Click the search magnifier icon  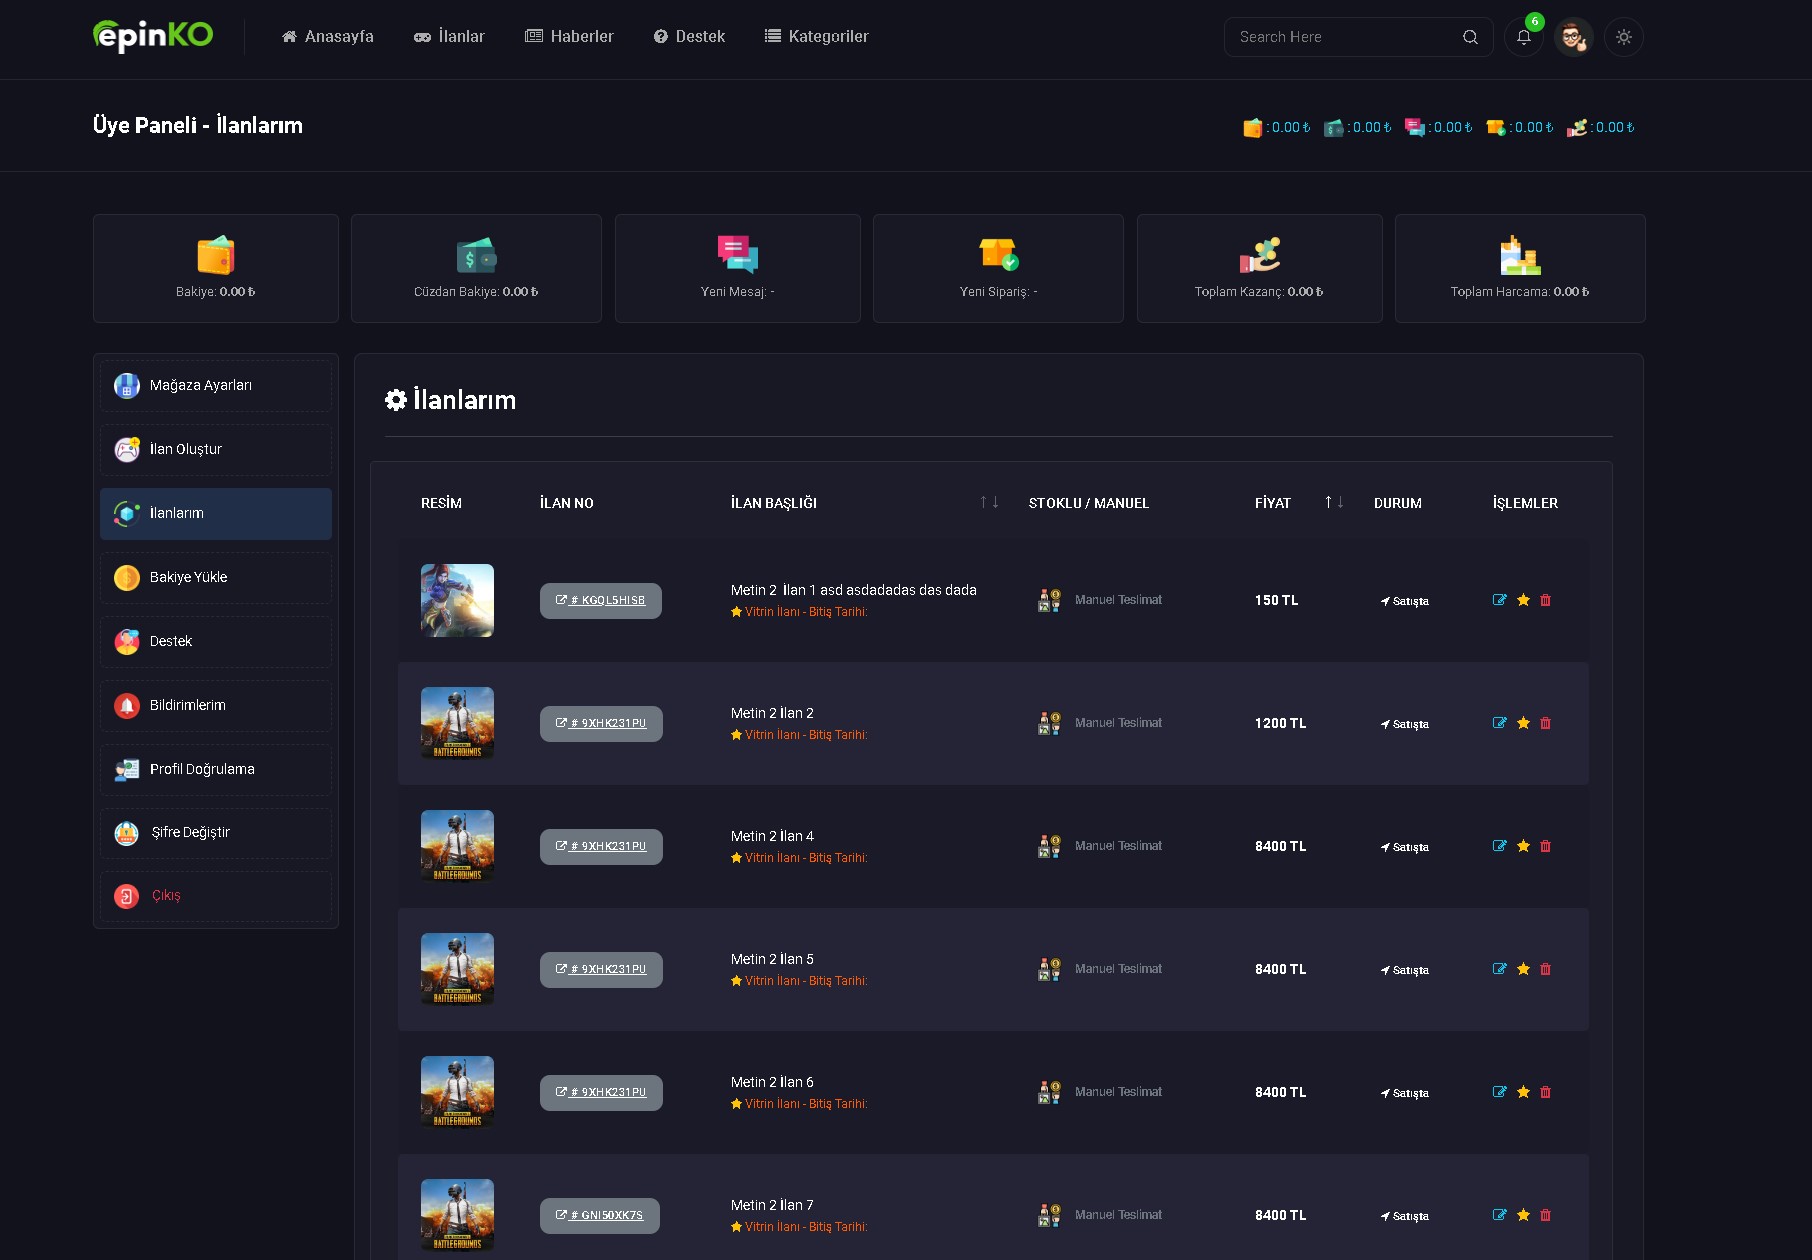pyautogui.click(x=1470, y=37)
